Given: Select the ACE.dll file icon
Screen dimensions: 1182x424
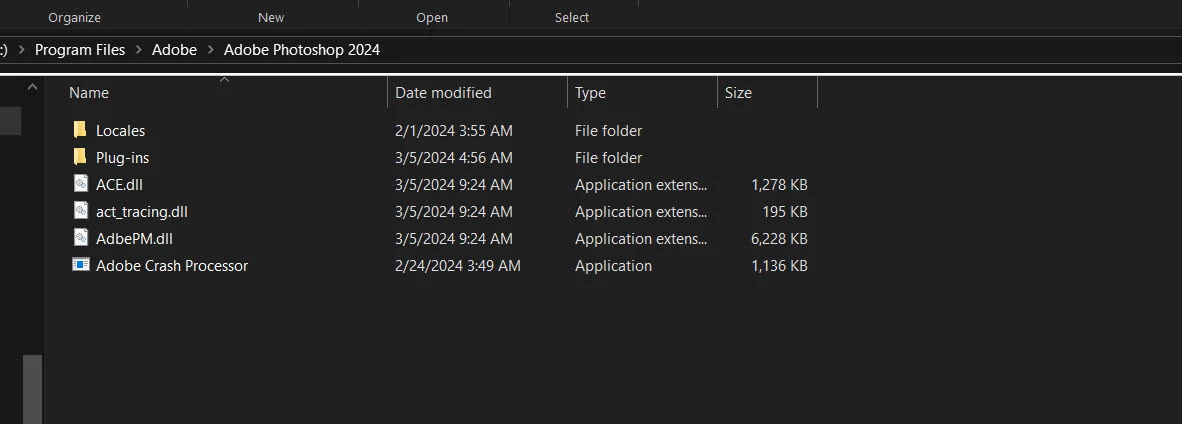Looking at the screenshot, I should (x=81, y=184).
